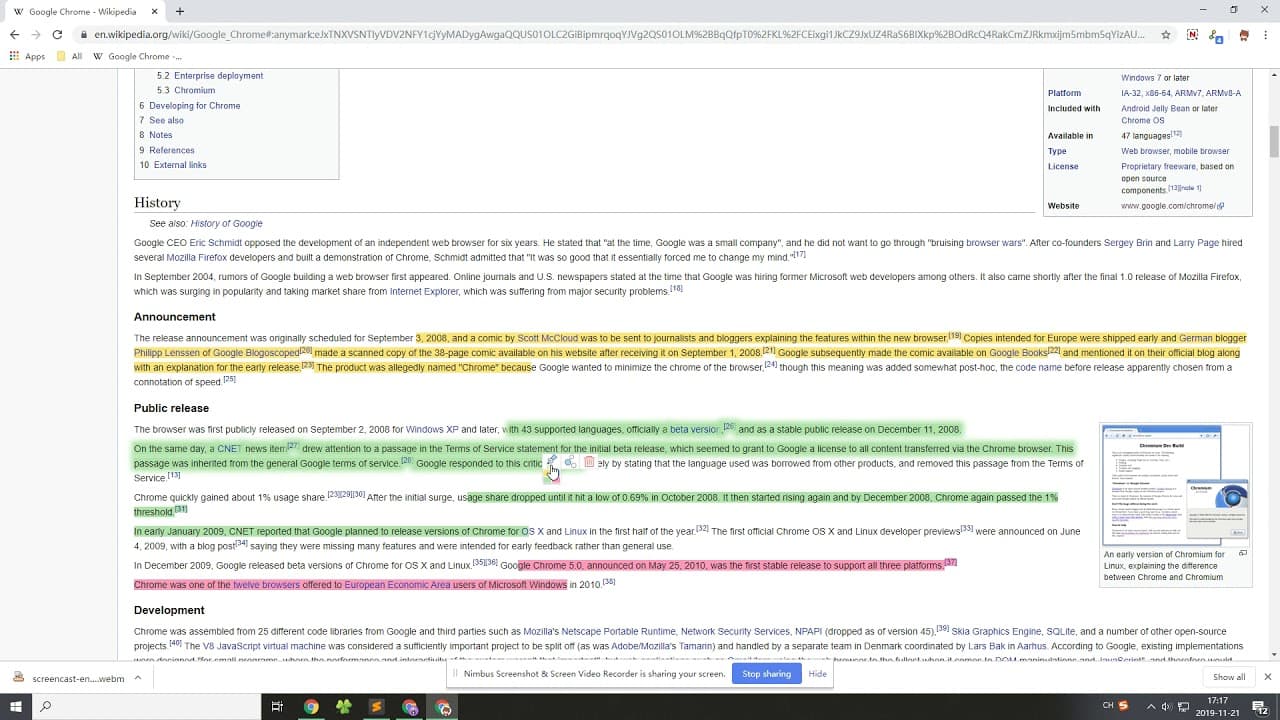Open the Mozilla Firefox link
The width and height of the screenshot is (1280, 720).
(197, 257)
